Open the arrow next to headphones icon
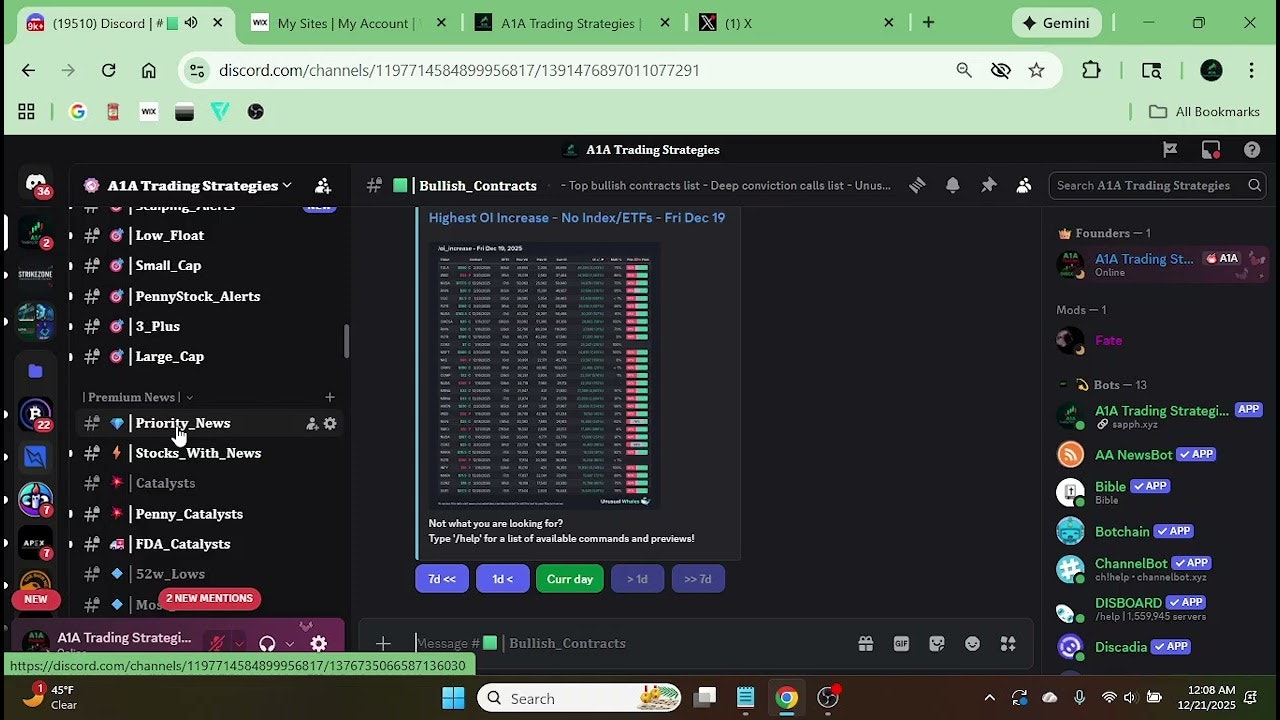This screenshot has width=1280, height=720. (x=290, y=644)
